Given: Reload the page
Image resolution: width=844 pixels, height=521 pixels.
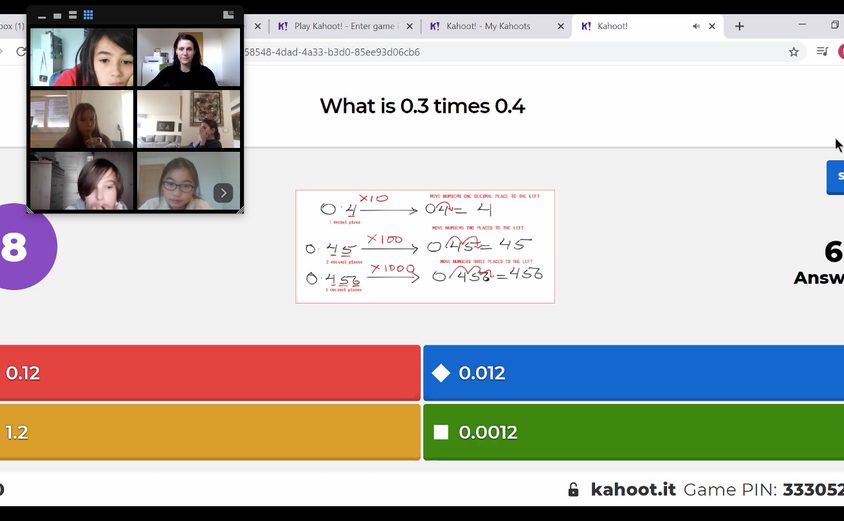Looking at the screenshot, I should 21,52.
